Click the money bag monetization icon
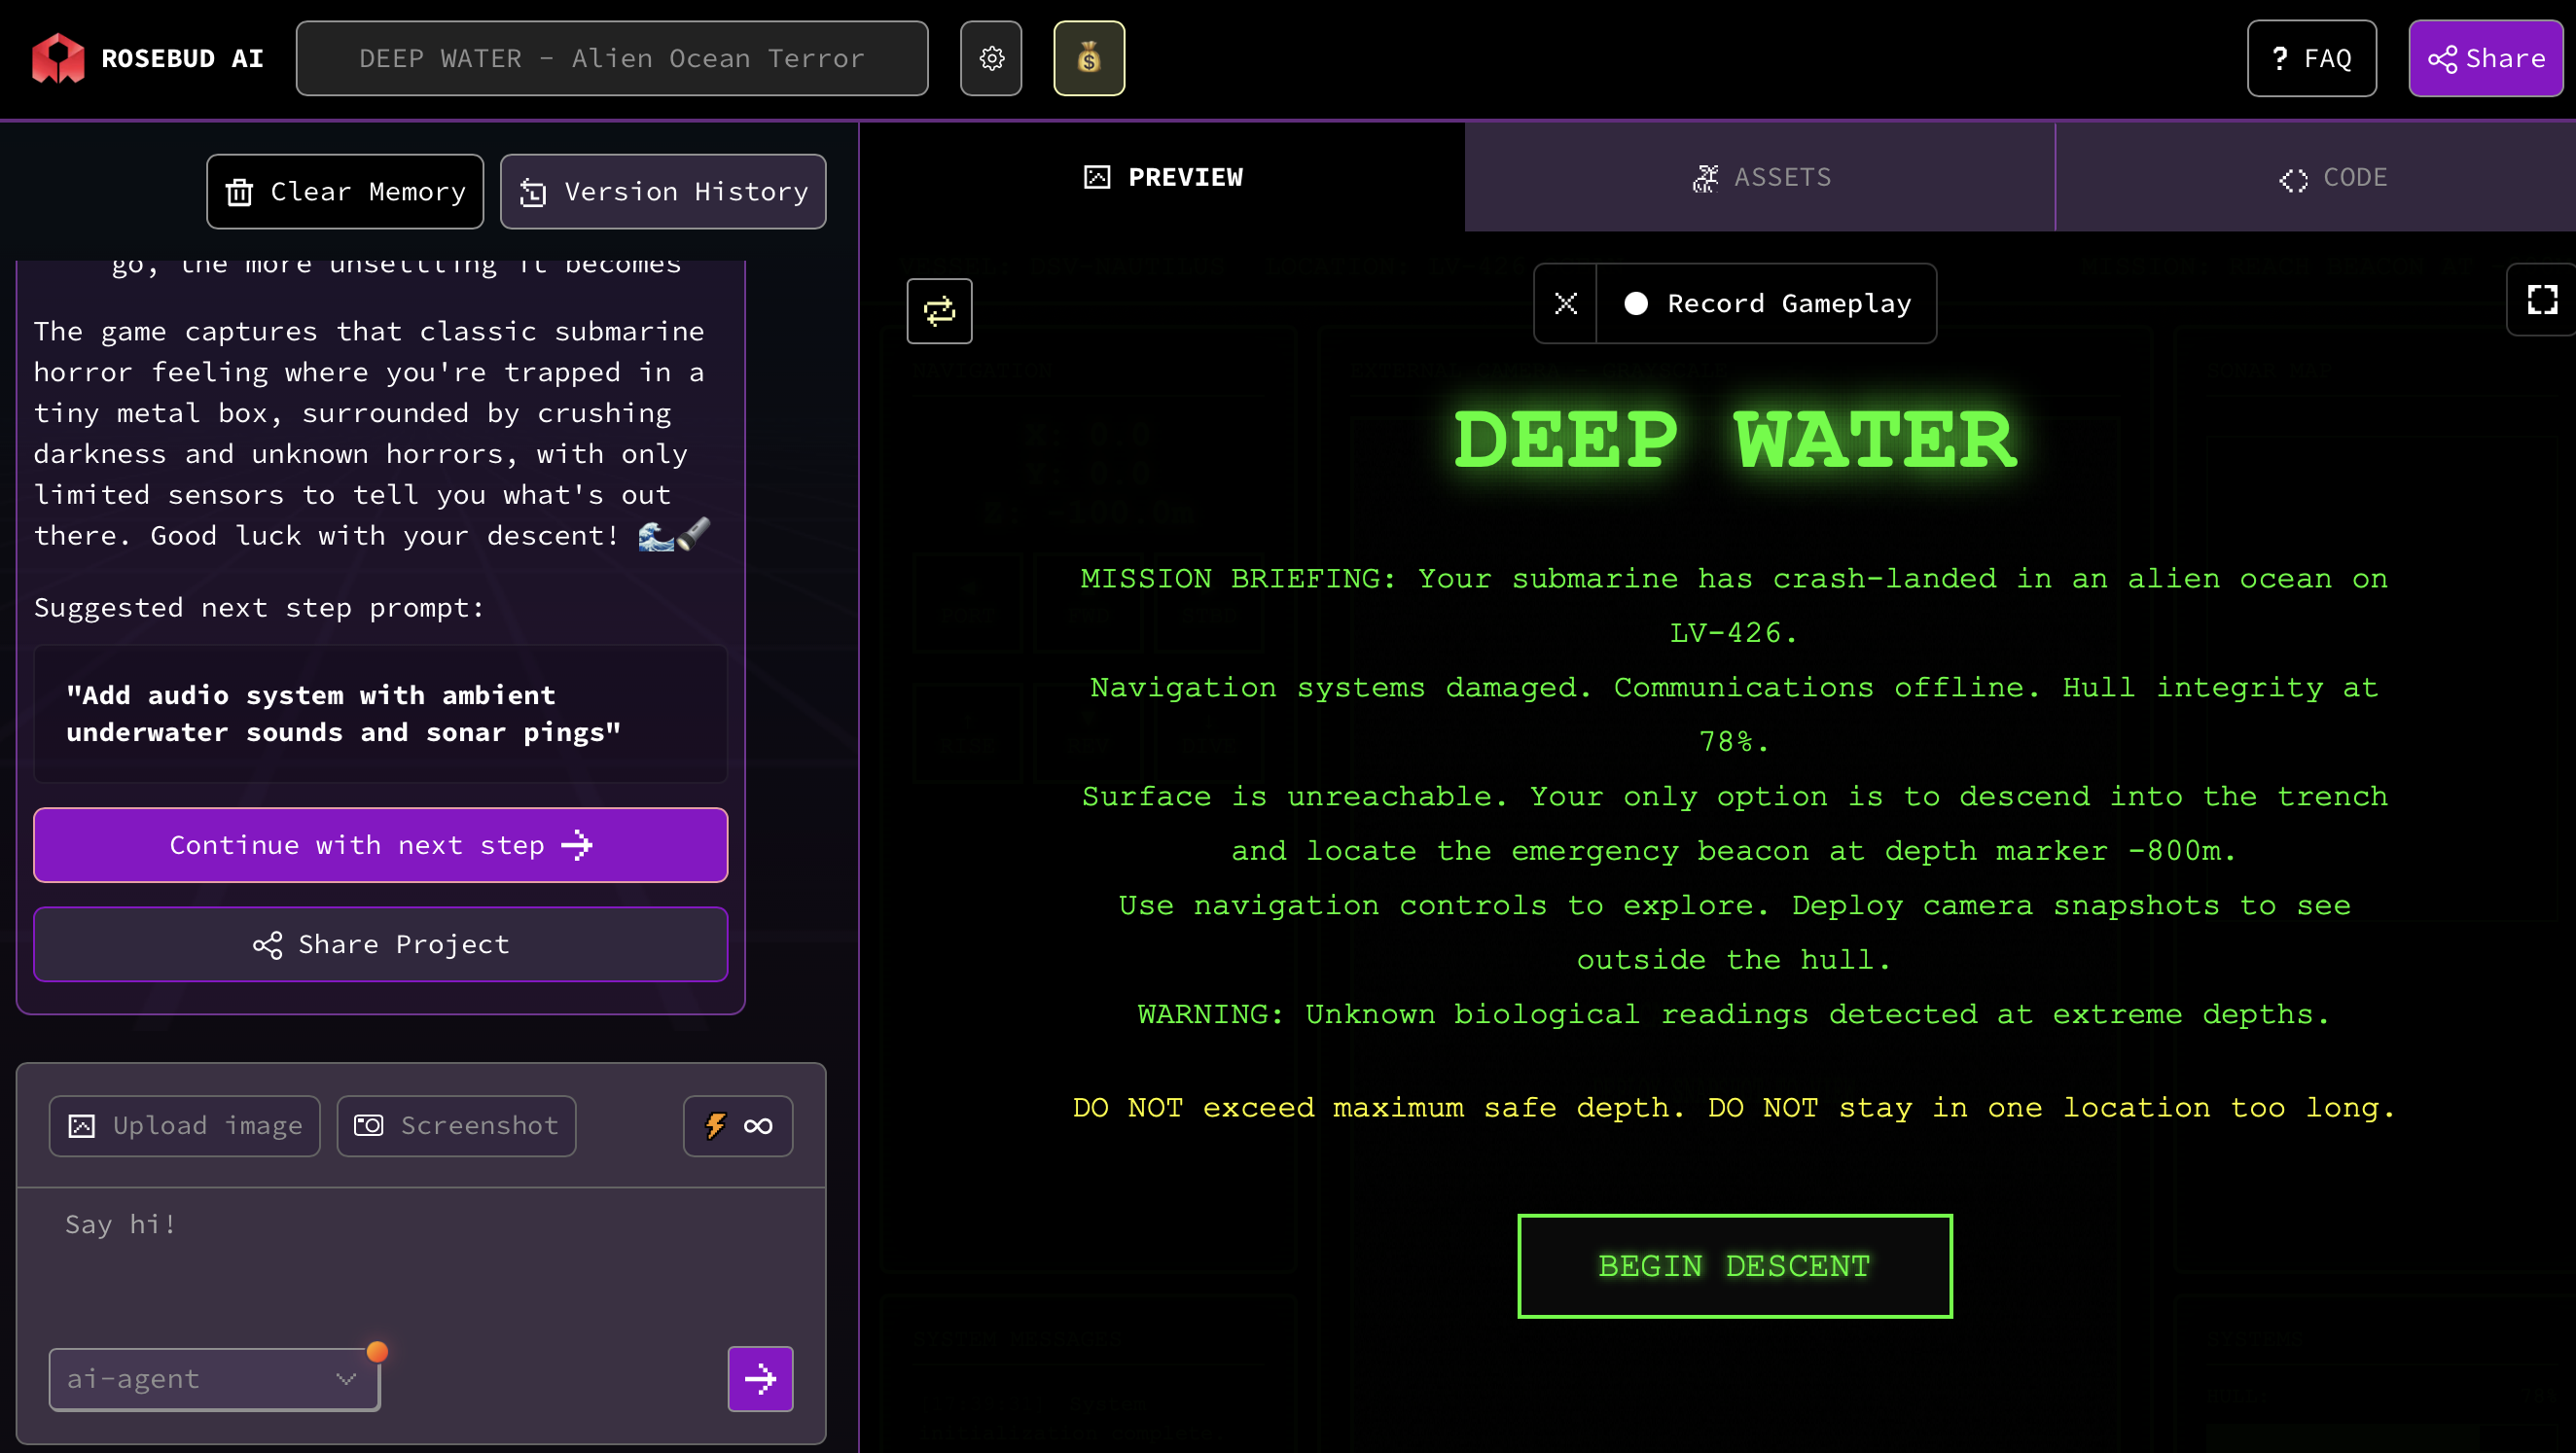 (1088, 58)
